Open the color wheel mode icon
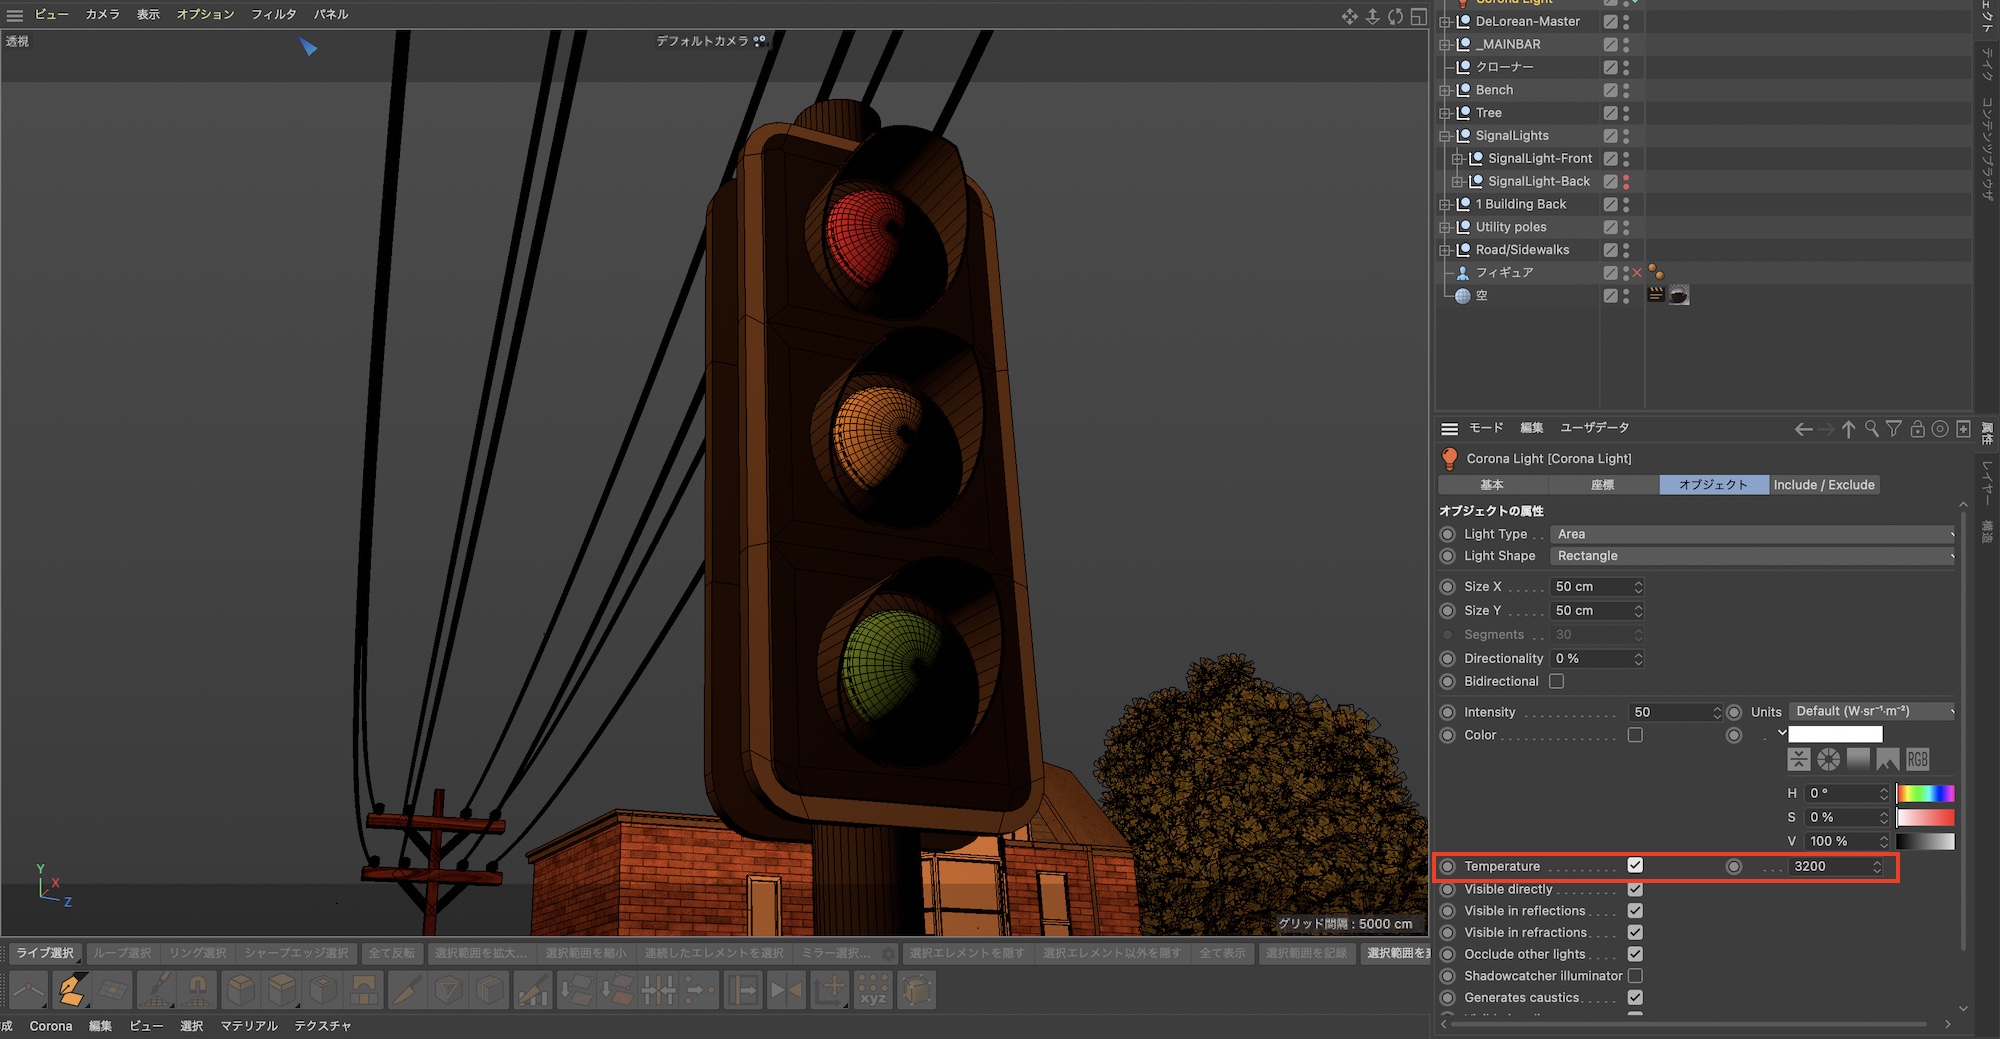2000x1039 pixels. click(x=1828, y=760)
